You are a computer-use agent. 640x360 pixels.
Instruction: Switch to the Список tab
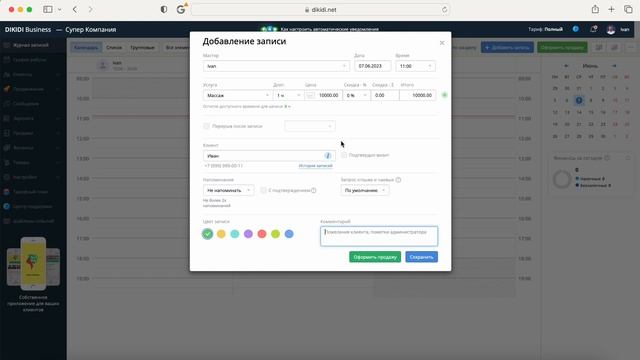(x=114, y=47)
